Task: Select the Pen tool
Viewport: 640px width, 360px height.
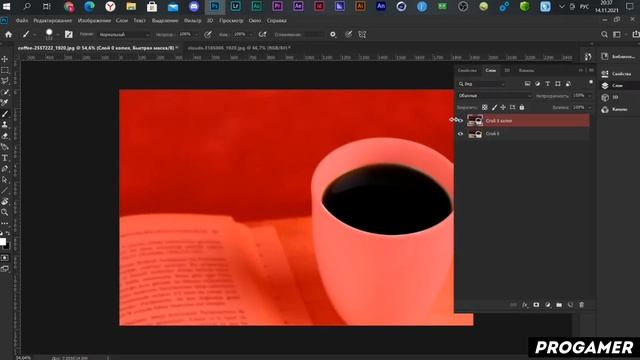Action: click(x=5, y=169)
